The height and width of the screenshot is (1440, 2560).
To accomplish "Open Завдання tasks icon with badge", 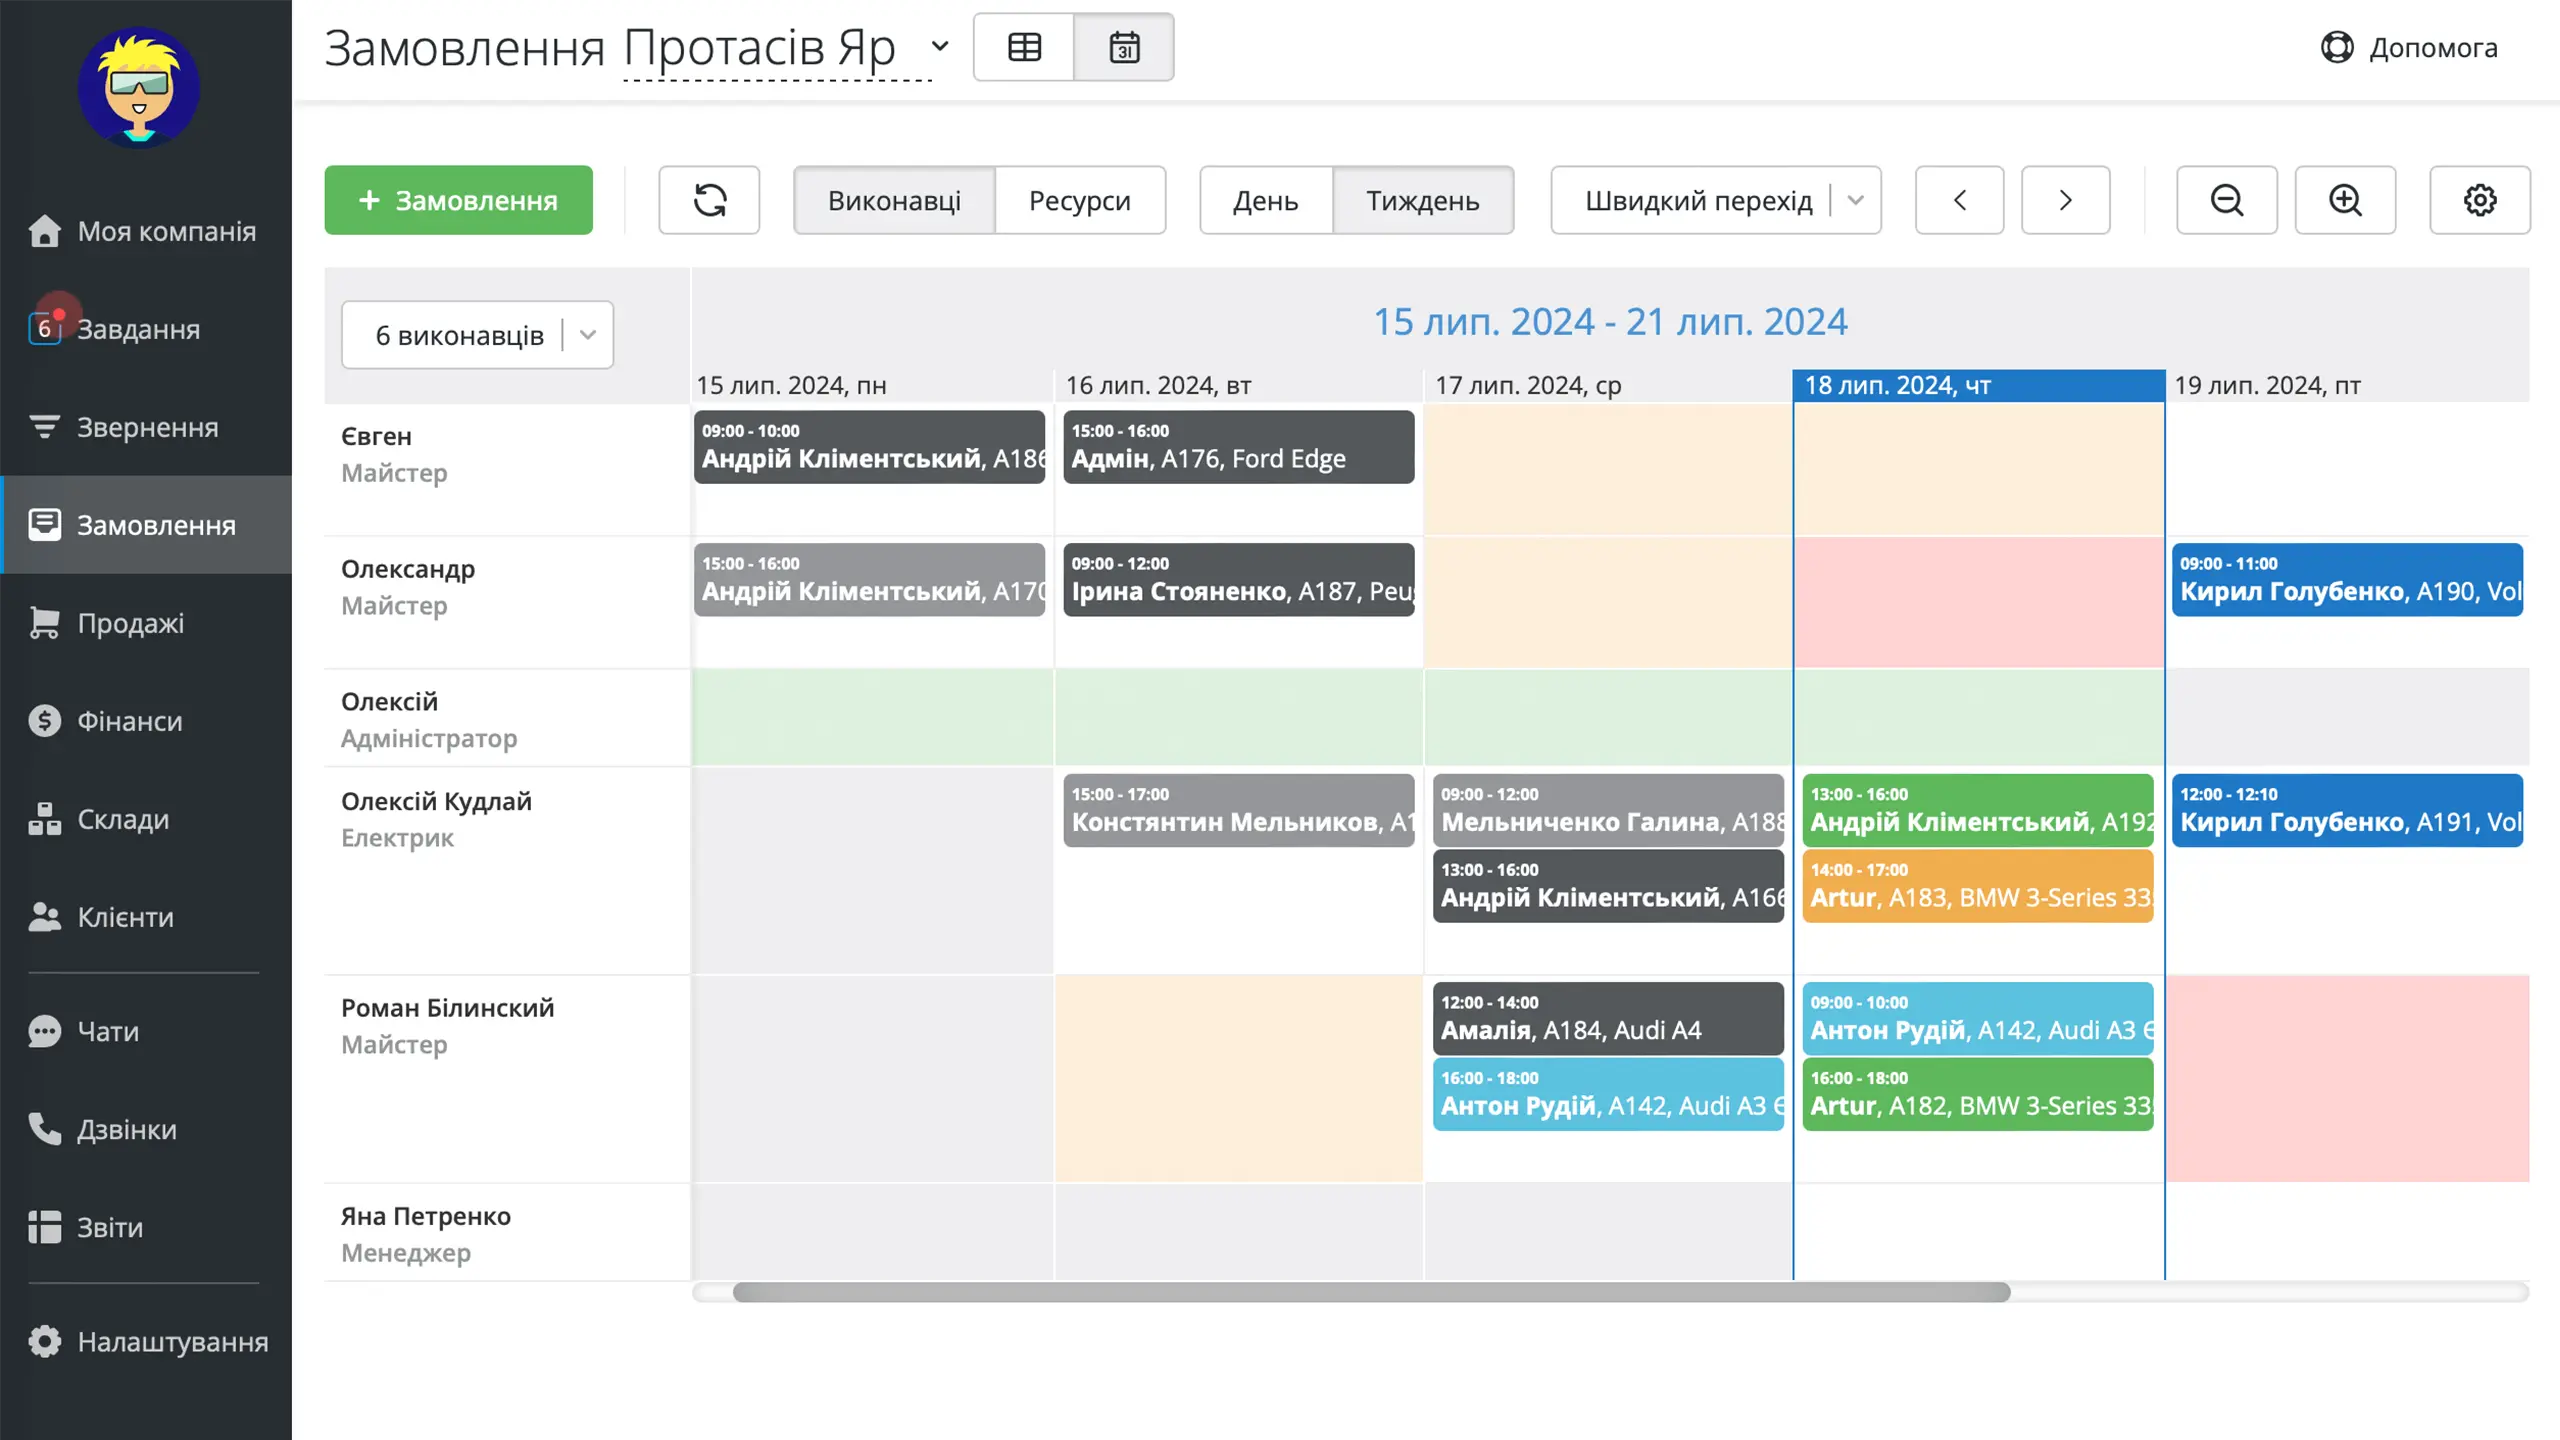I will point(44,328).
